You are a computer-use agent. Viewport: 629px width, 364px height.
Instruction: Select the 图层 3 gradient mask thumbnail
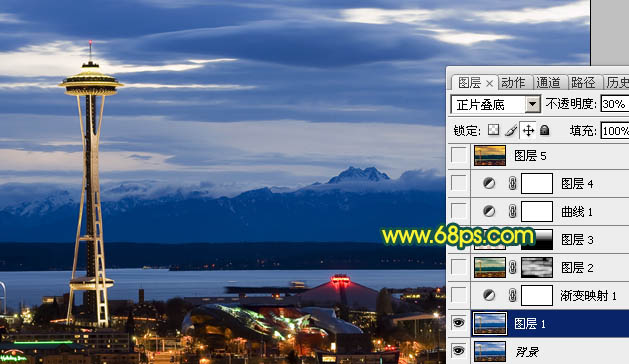pos(537,240)
